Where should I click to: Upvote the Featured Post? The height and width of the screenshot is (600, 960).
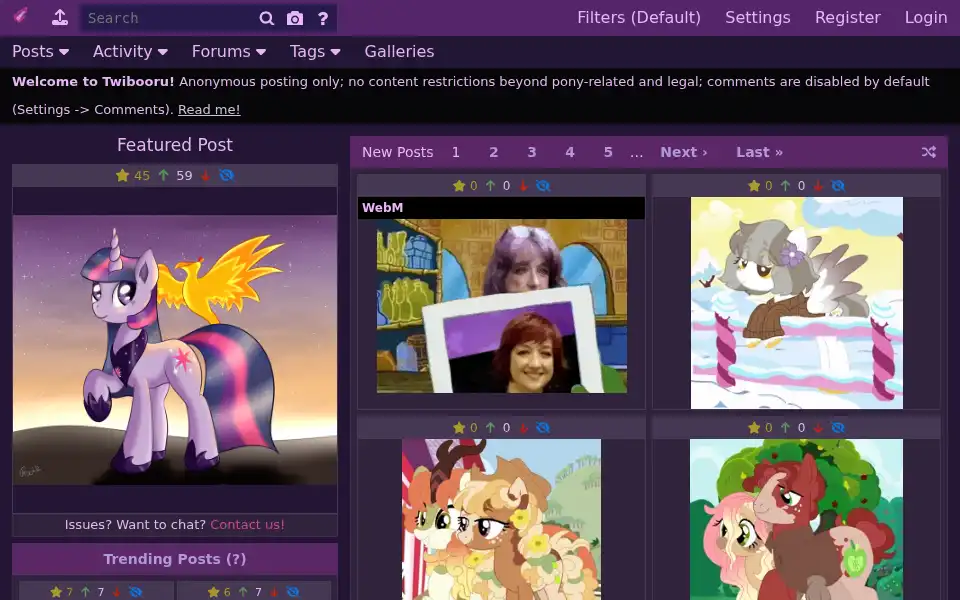[x=163, y=176]
